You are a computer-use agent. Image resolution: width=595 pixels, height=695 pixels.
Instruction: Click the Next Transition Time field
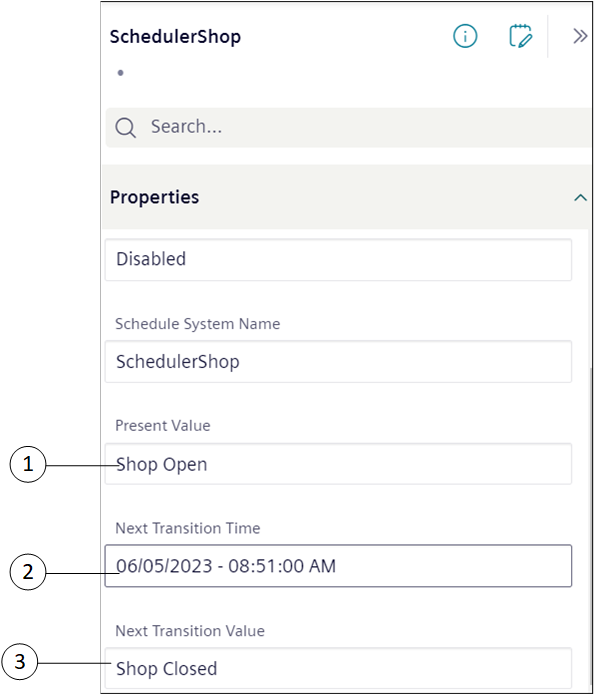(338, 566)
